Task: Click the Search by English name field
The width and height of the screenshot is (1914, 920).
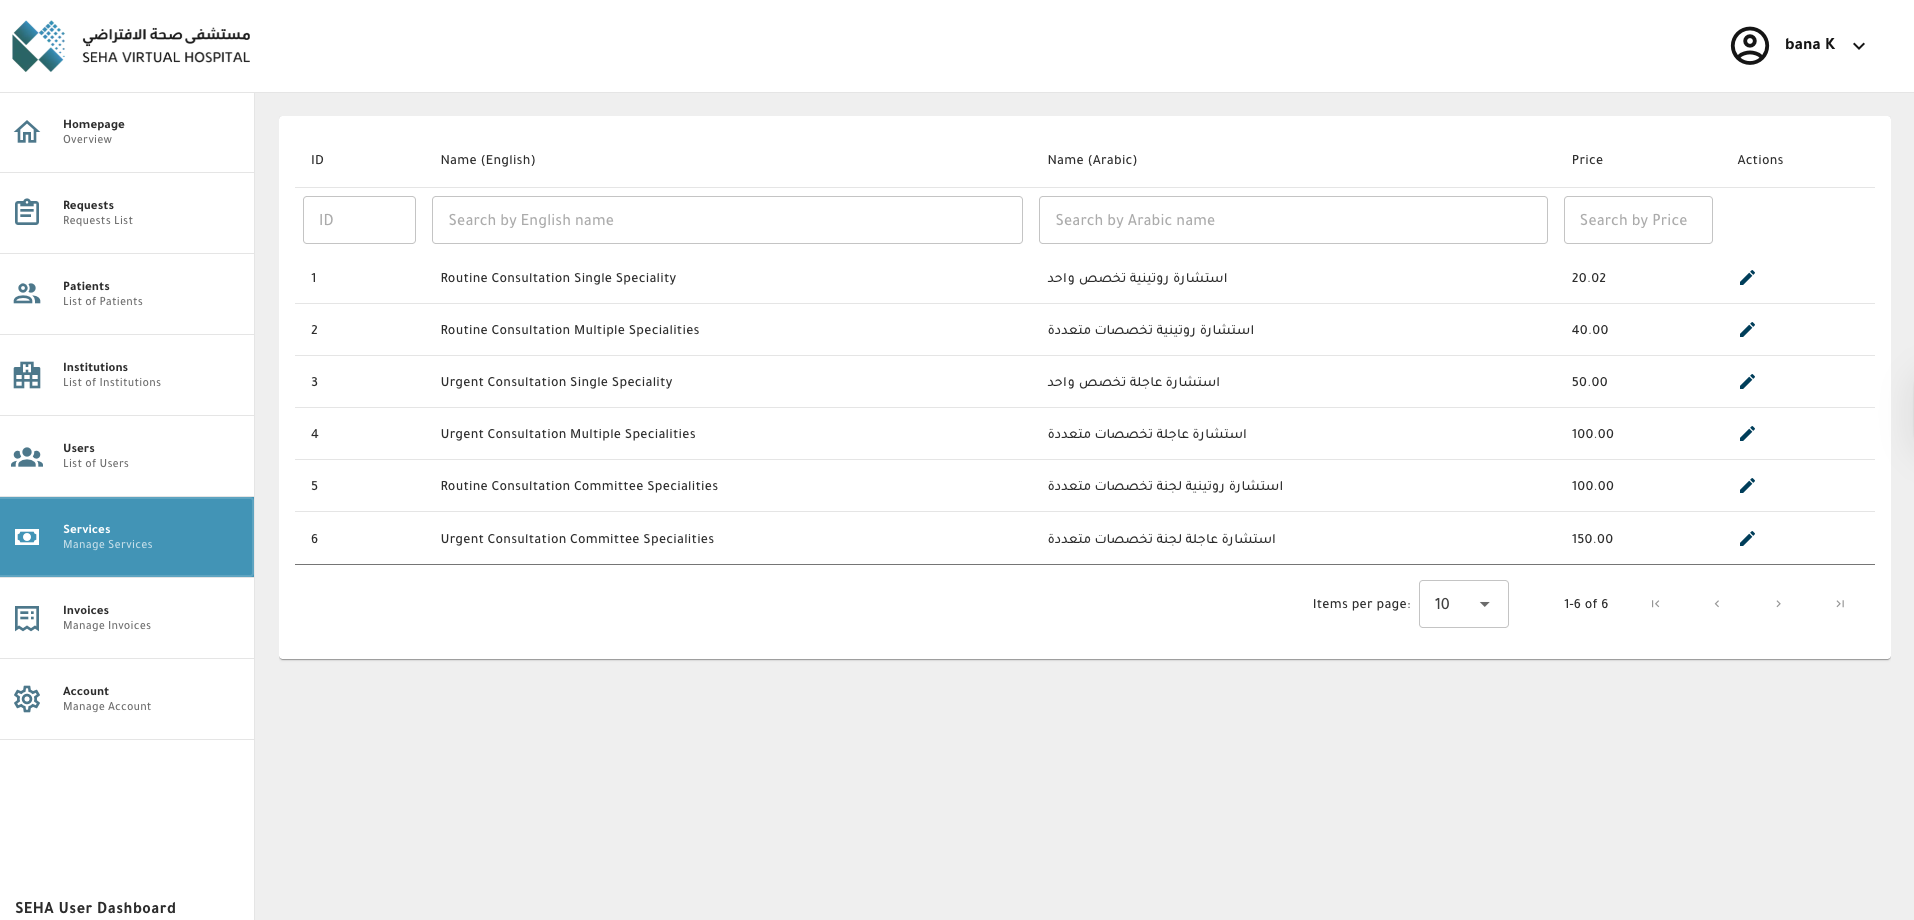Action: tap(727, 220)
